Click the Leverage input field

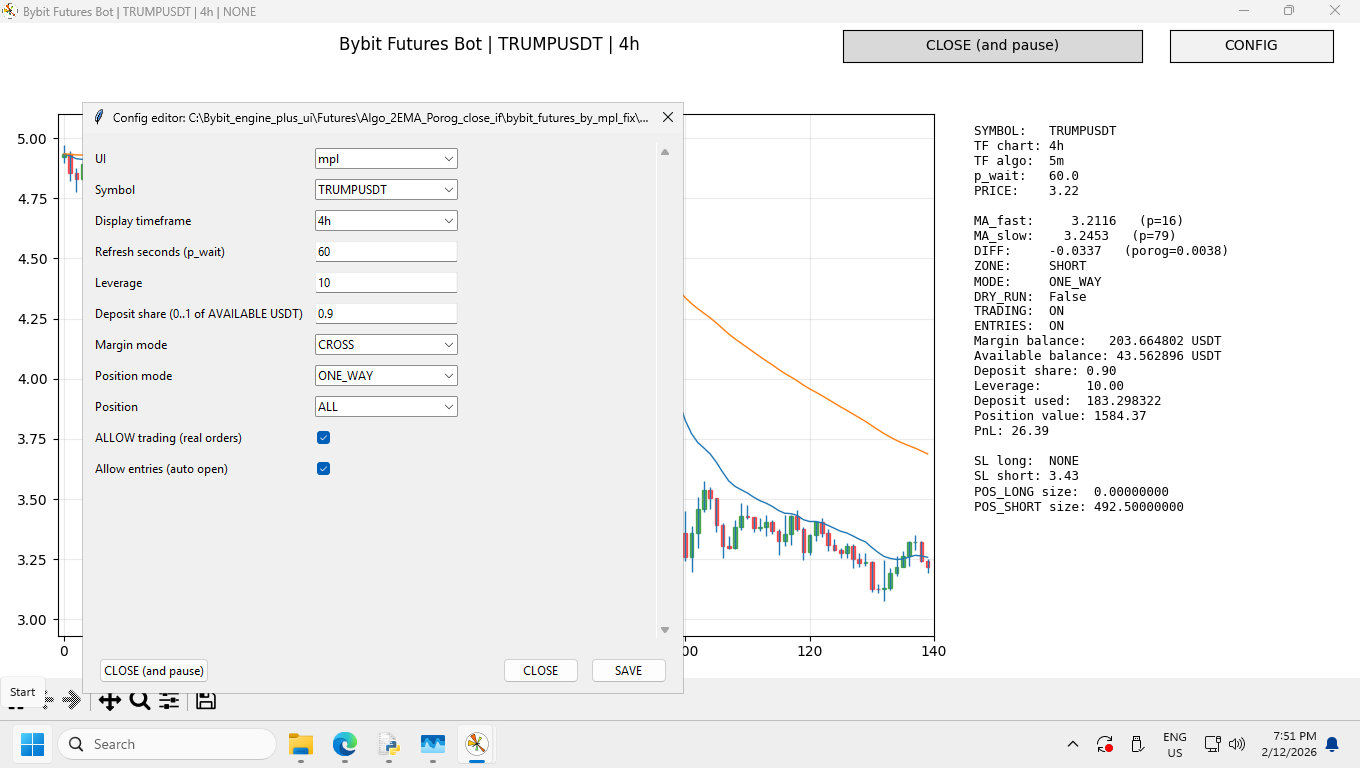point(386,283)
